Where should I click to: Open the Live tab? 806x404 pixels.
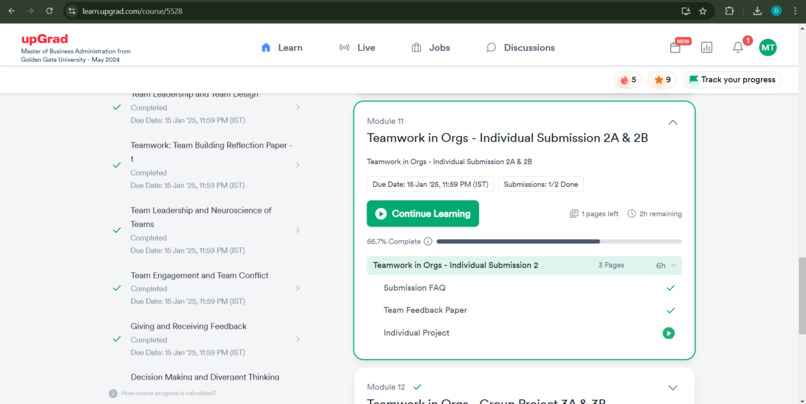point(357,48)
